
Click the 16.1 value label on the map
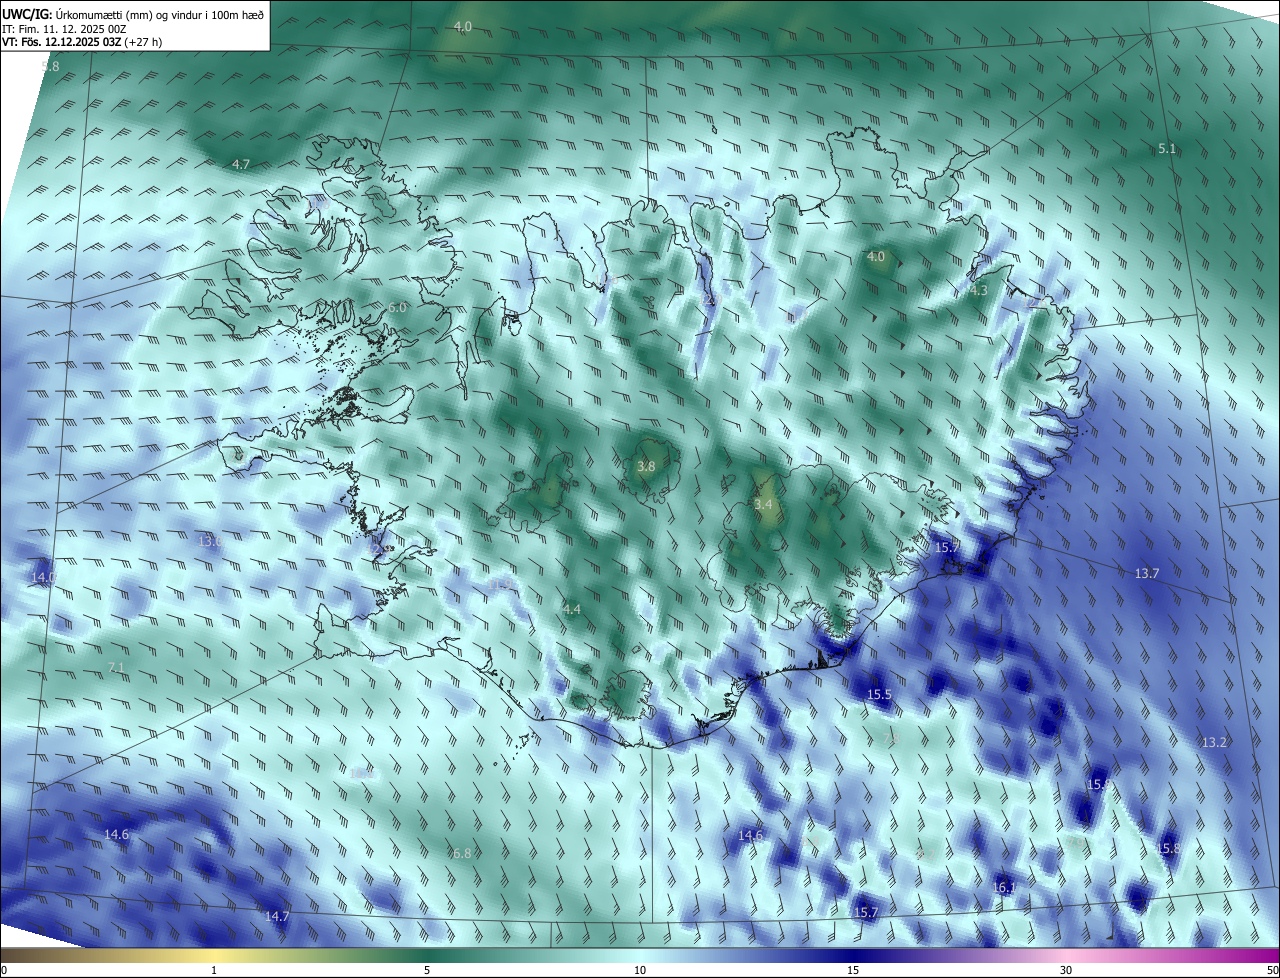point(1004,888)
